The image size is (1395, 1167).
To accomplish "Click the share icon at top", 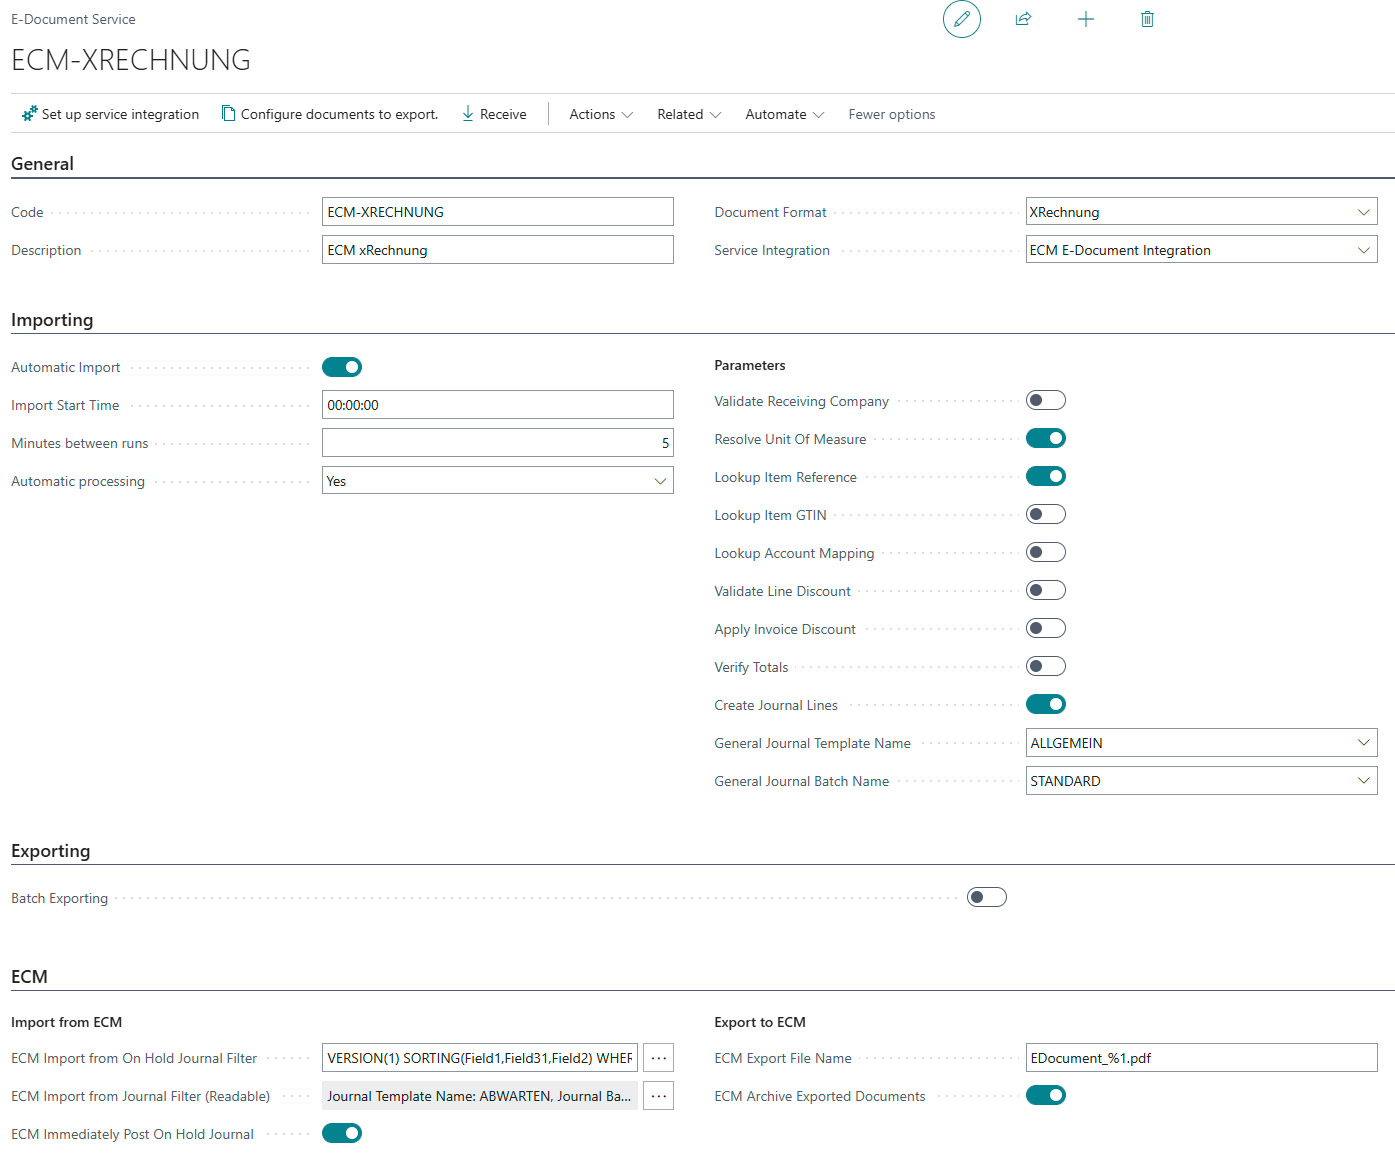I will [x=1023, y=19].
